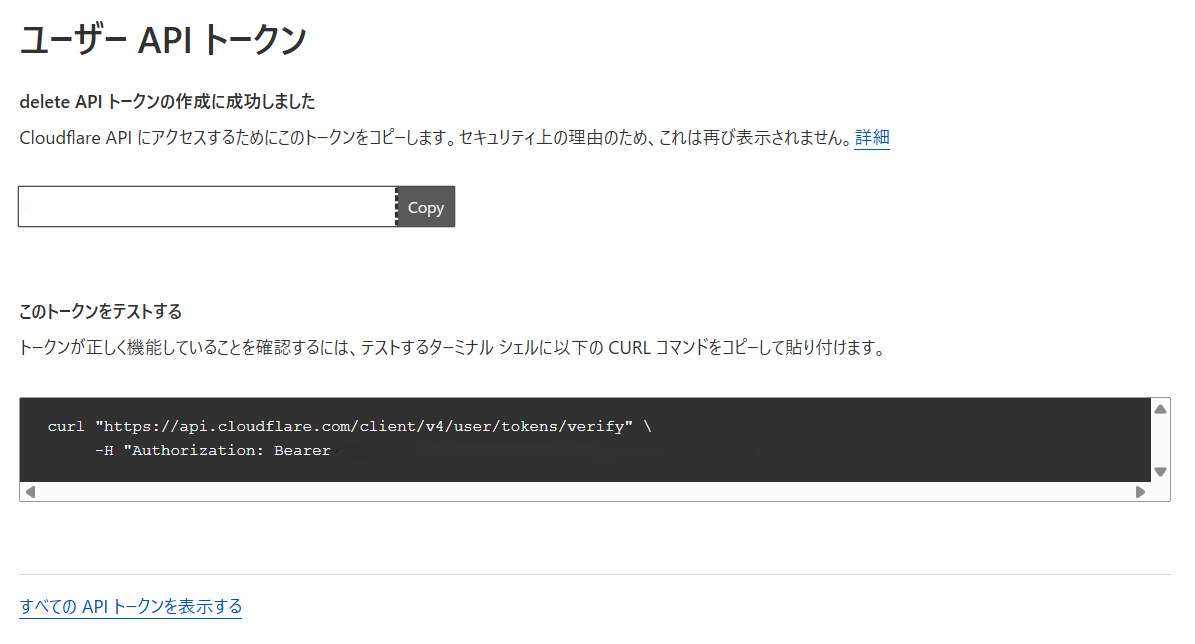Screen dimensions: 1195x644
Task: Click the Cloudflare API token copy instruction text
Action: 435,138
